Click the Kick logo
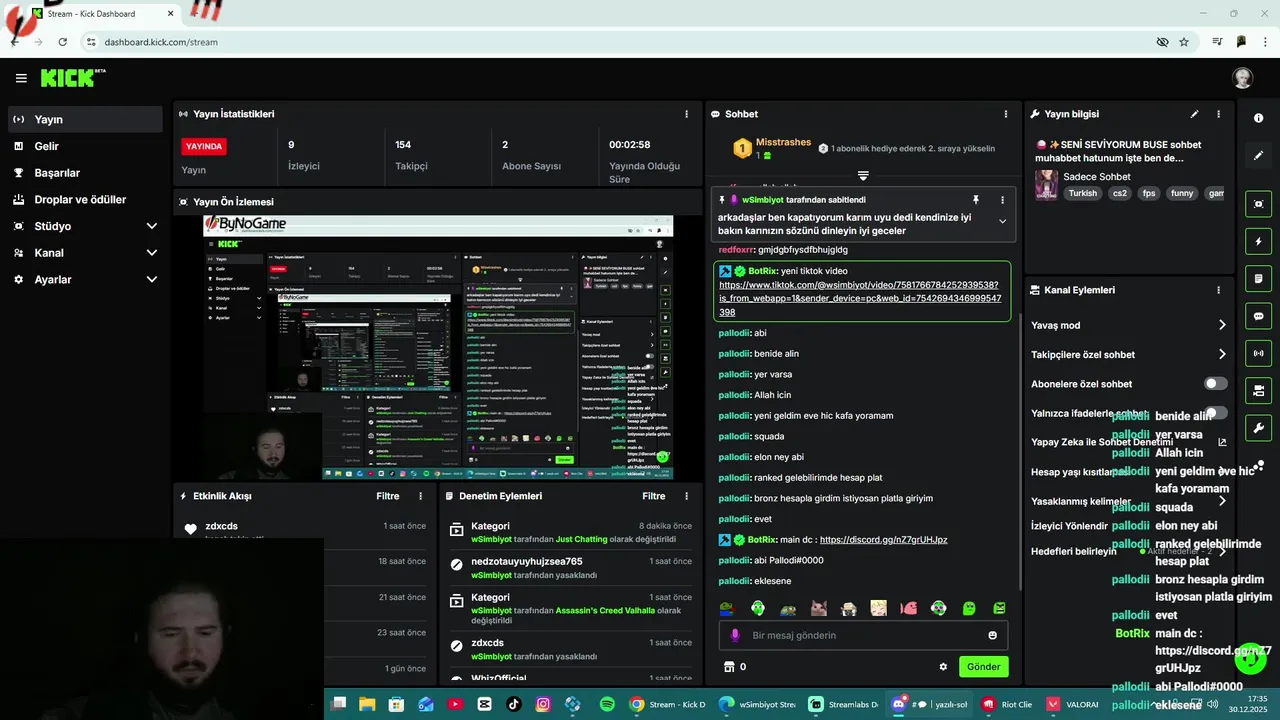This screenshot has height=720, width=1280. (x=72, y=78)
